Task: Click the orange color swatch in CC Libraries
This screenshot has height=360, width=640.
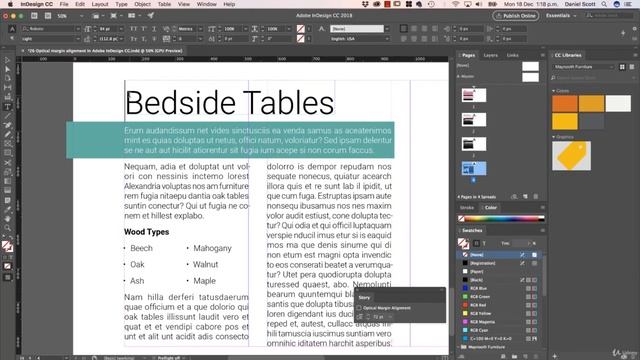Action: click(564, 104)
